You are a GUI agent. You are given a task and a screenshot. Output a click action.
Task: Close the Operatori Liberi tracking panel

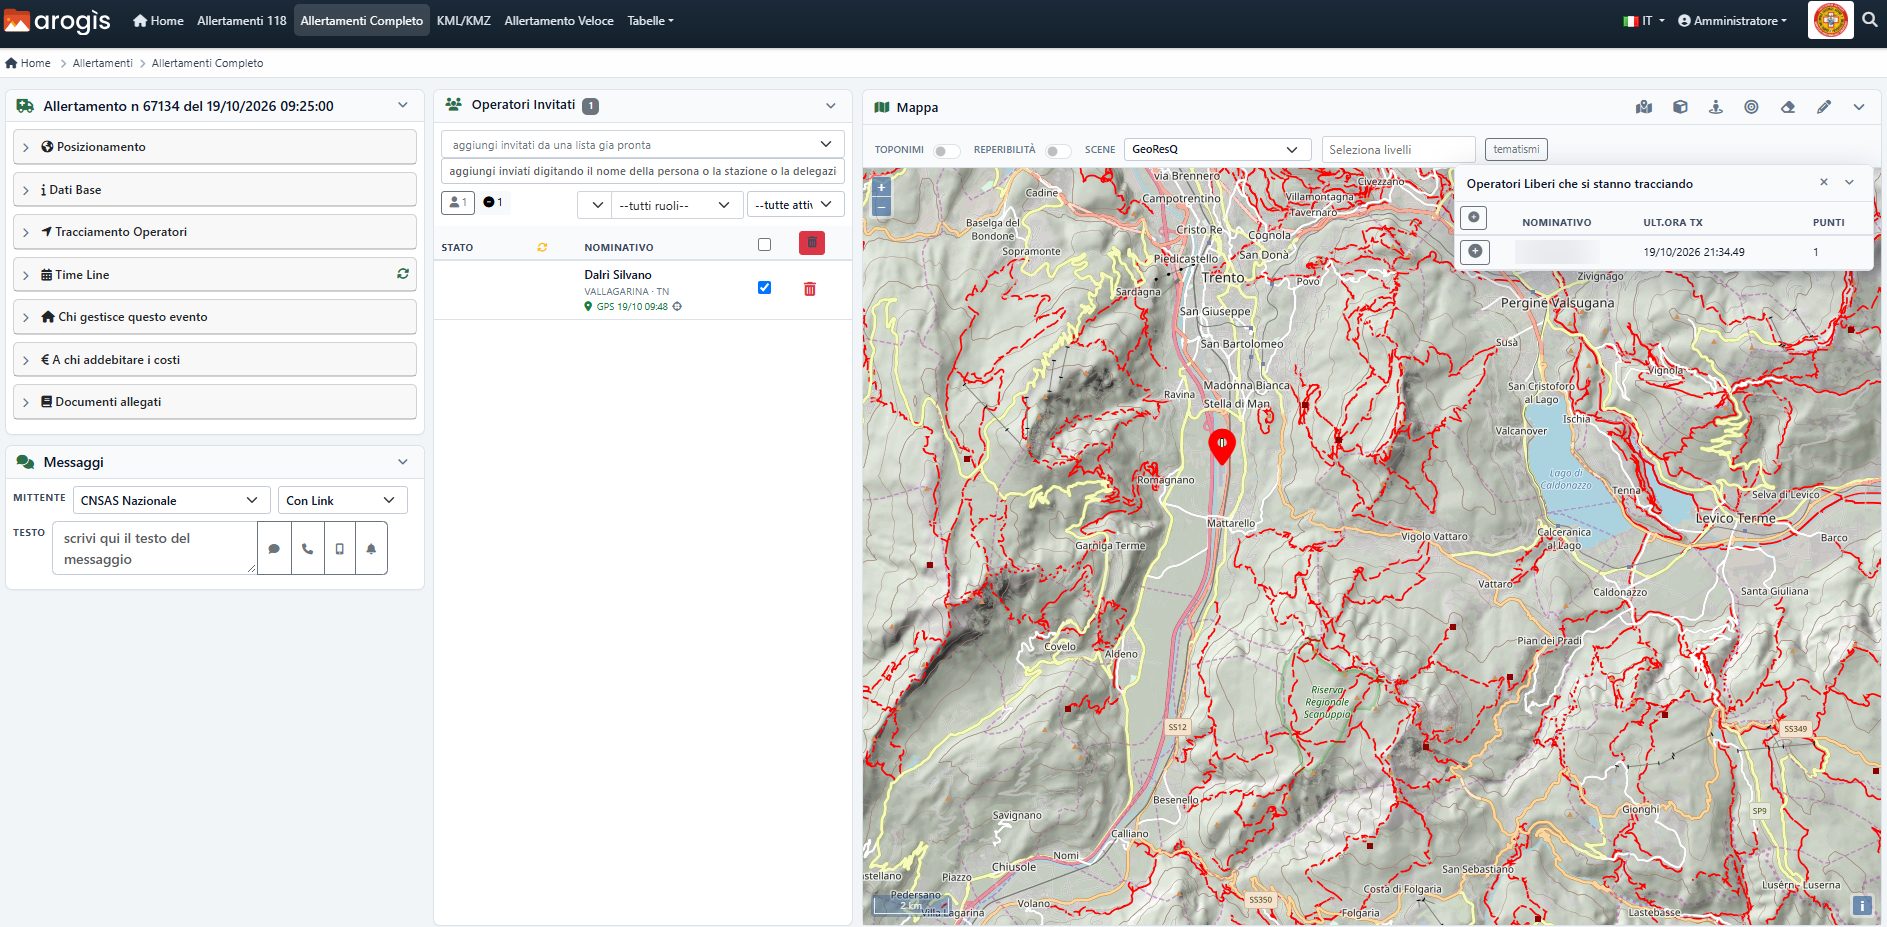click(x=1824, y=182)
